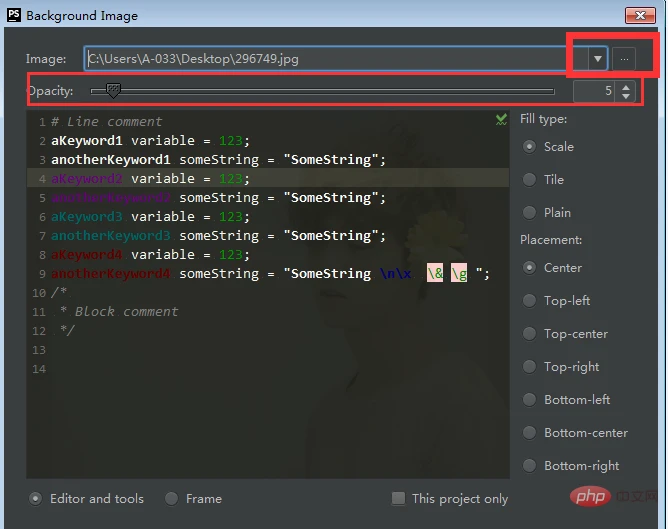
Task: Enable the This project only checkbox
Action: tap(399, 498)
